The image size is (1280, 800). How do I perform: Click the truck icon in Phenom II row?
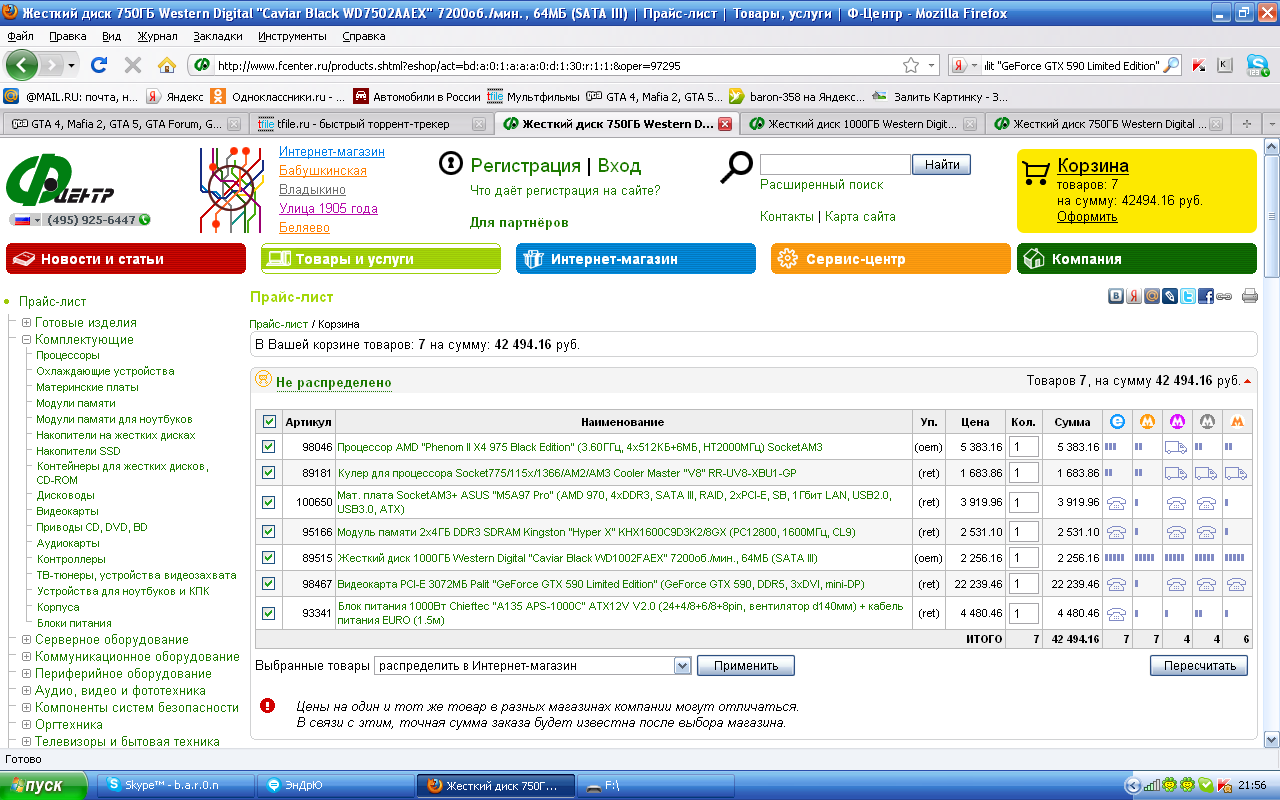point(1177,447)
